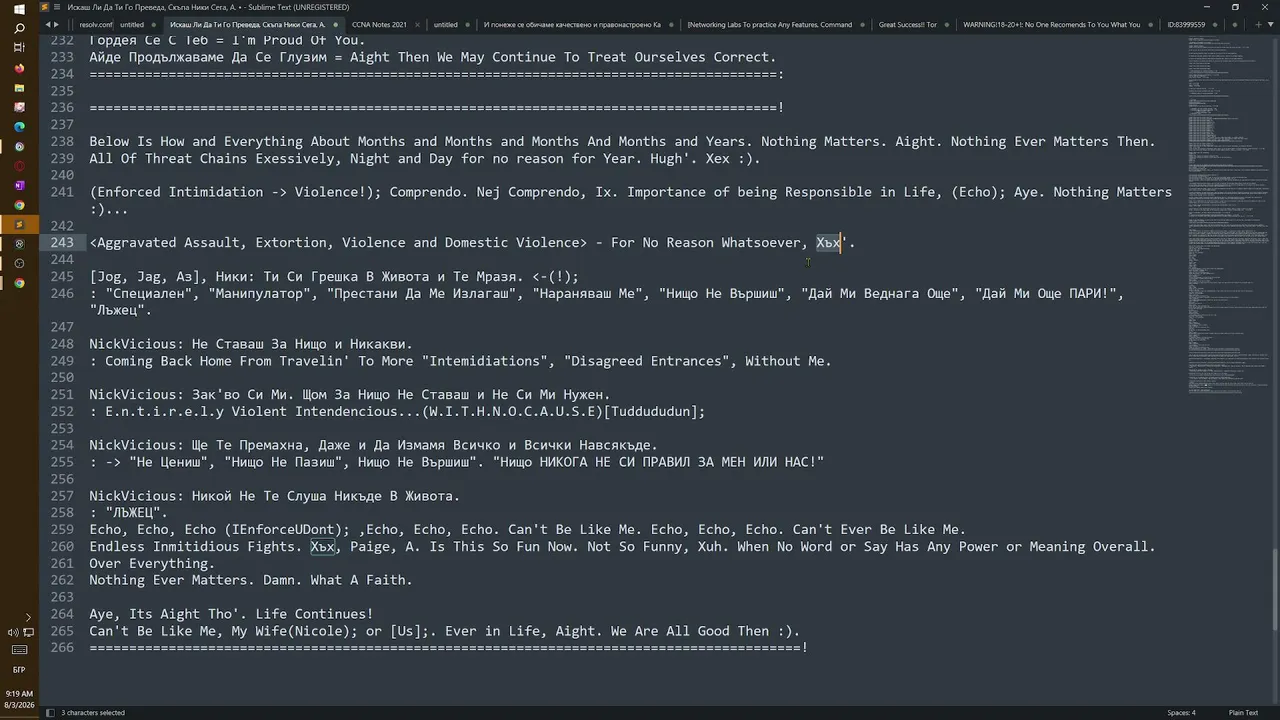The height and width of the screenshot is (720, 1280).
Task: Open the Spaces: 4 indentation selector
Action: click(x=1181, y=713)
